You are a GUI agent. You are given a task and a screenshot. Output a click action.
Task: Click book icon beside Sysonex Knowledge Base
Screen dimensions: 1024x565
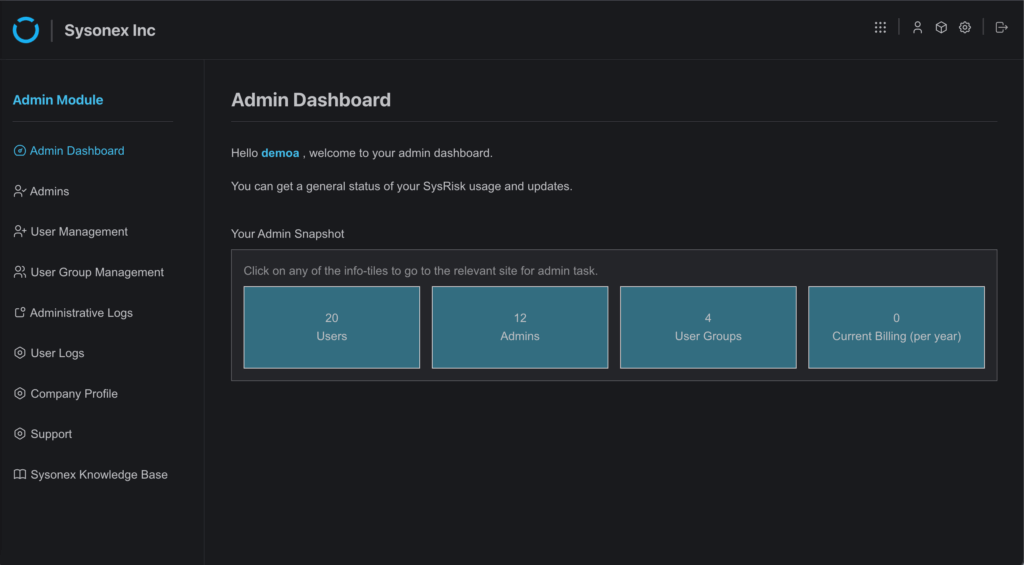(20, 475)
